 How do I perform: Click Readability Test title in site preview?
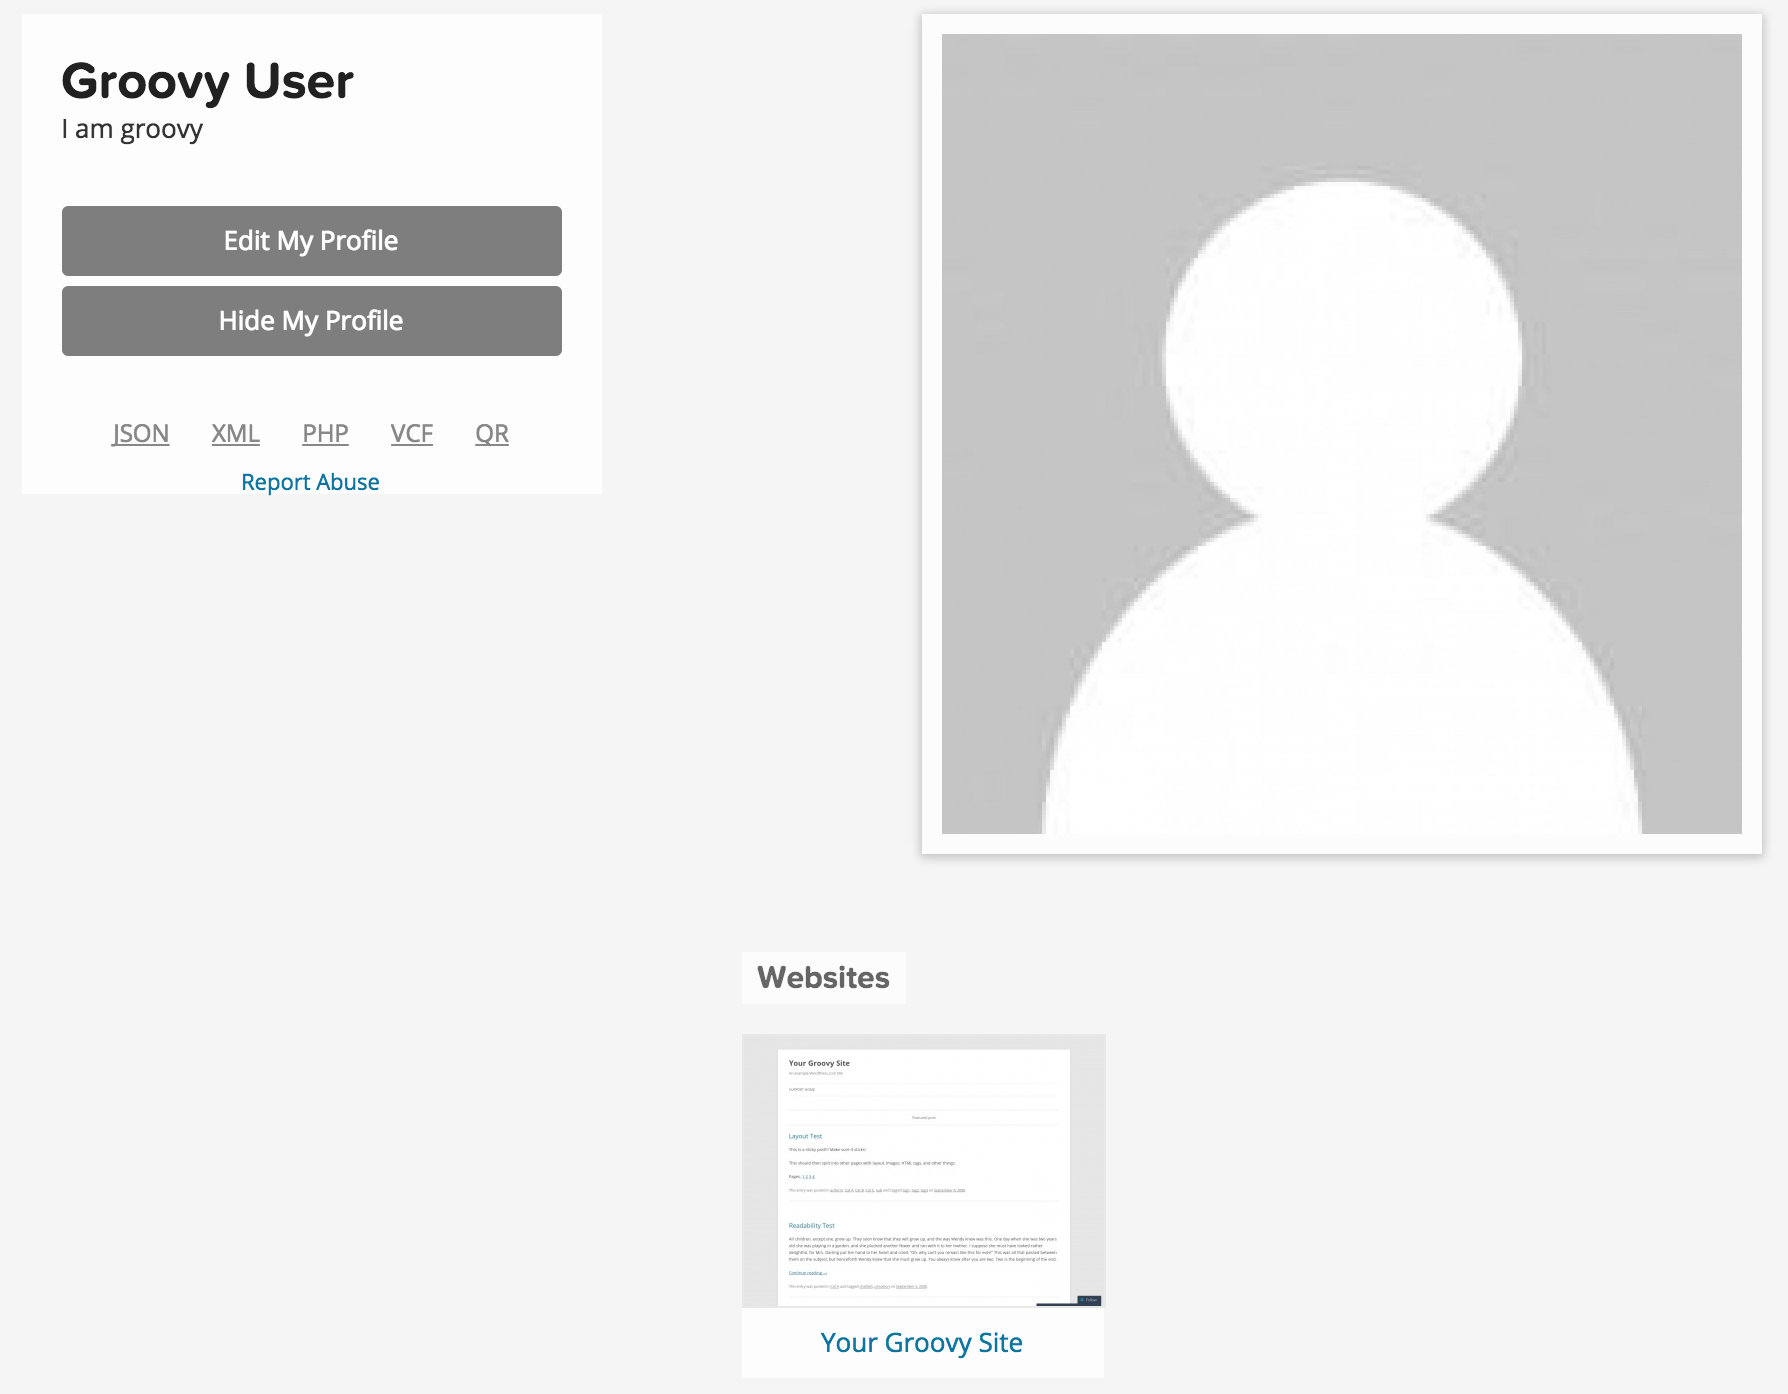click(811, 1225)
